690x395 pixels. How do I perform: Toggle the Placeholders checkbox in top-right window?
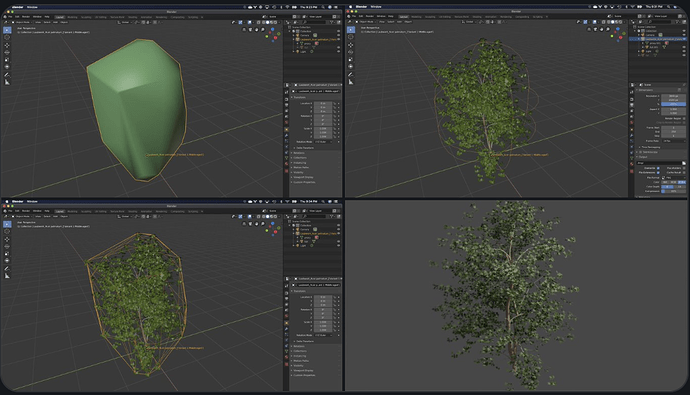(x=684, y=168)
